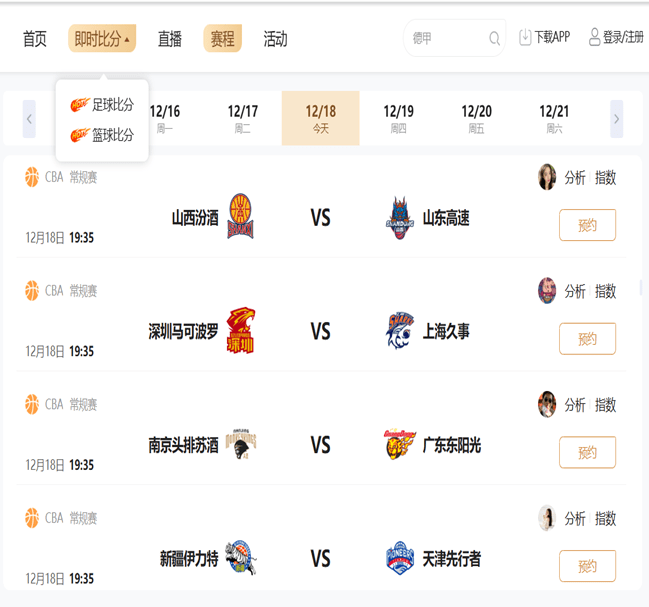Click 预约 for 山西汾酒 vs 山东高速
Screen dimensions: 649x607
[x=587, y=225]
